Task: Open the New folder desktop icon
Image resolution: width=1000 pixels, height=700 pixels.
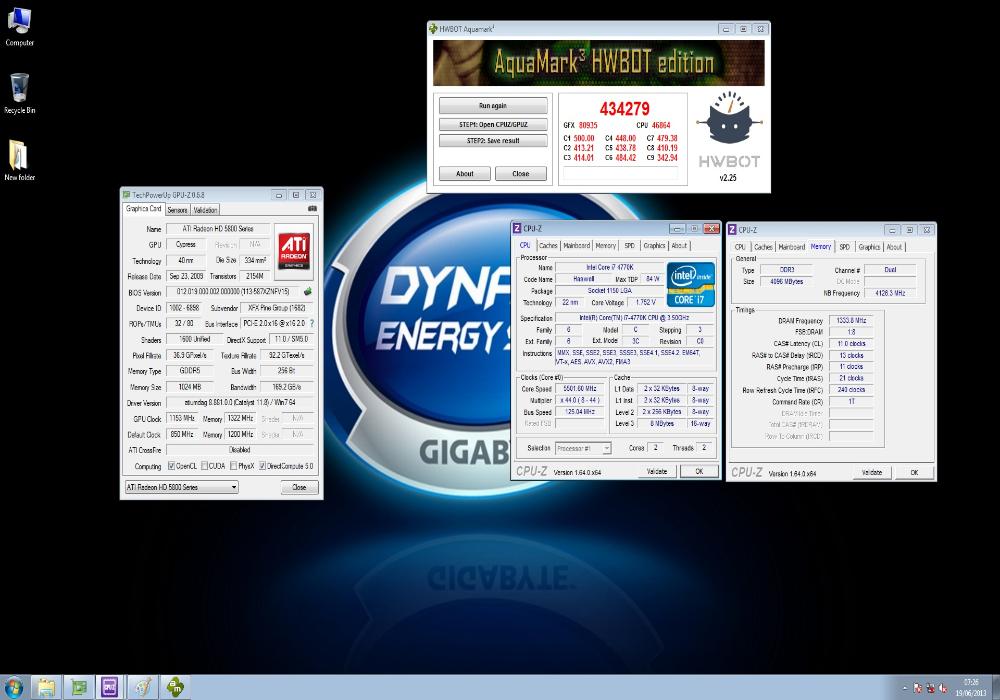Action: [x=19, y=161]
